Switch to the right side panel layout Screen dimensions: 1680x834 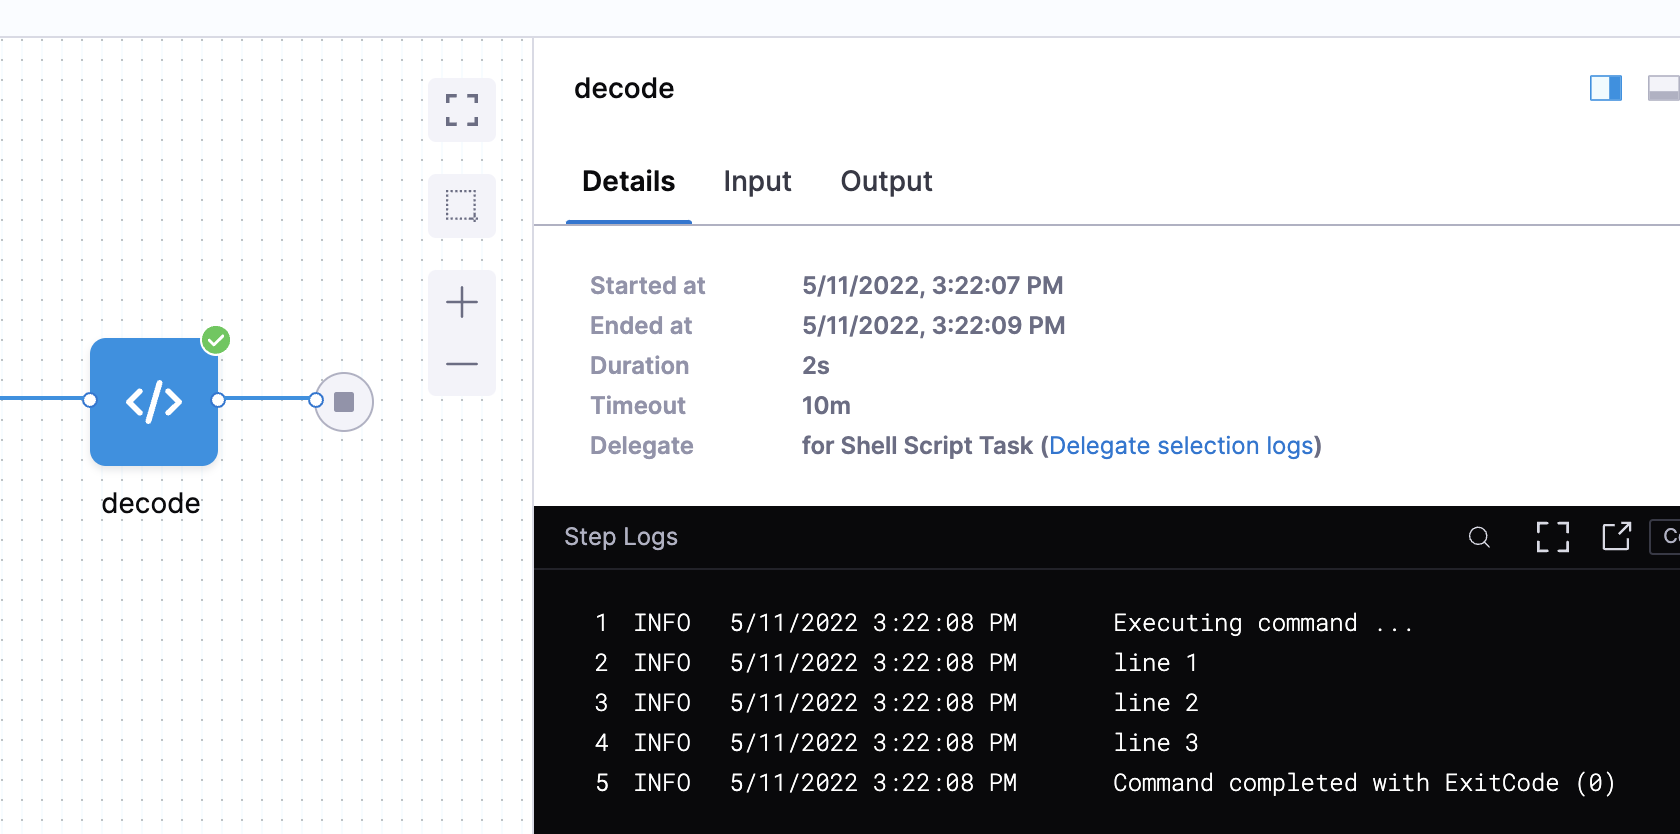[1605, 89]
